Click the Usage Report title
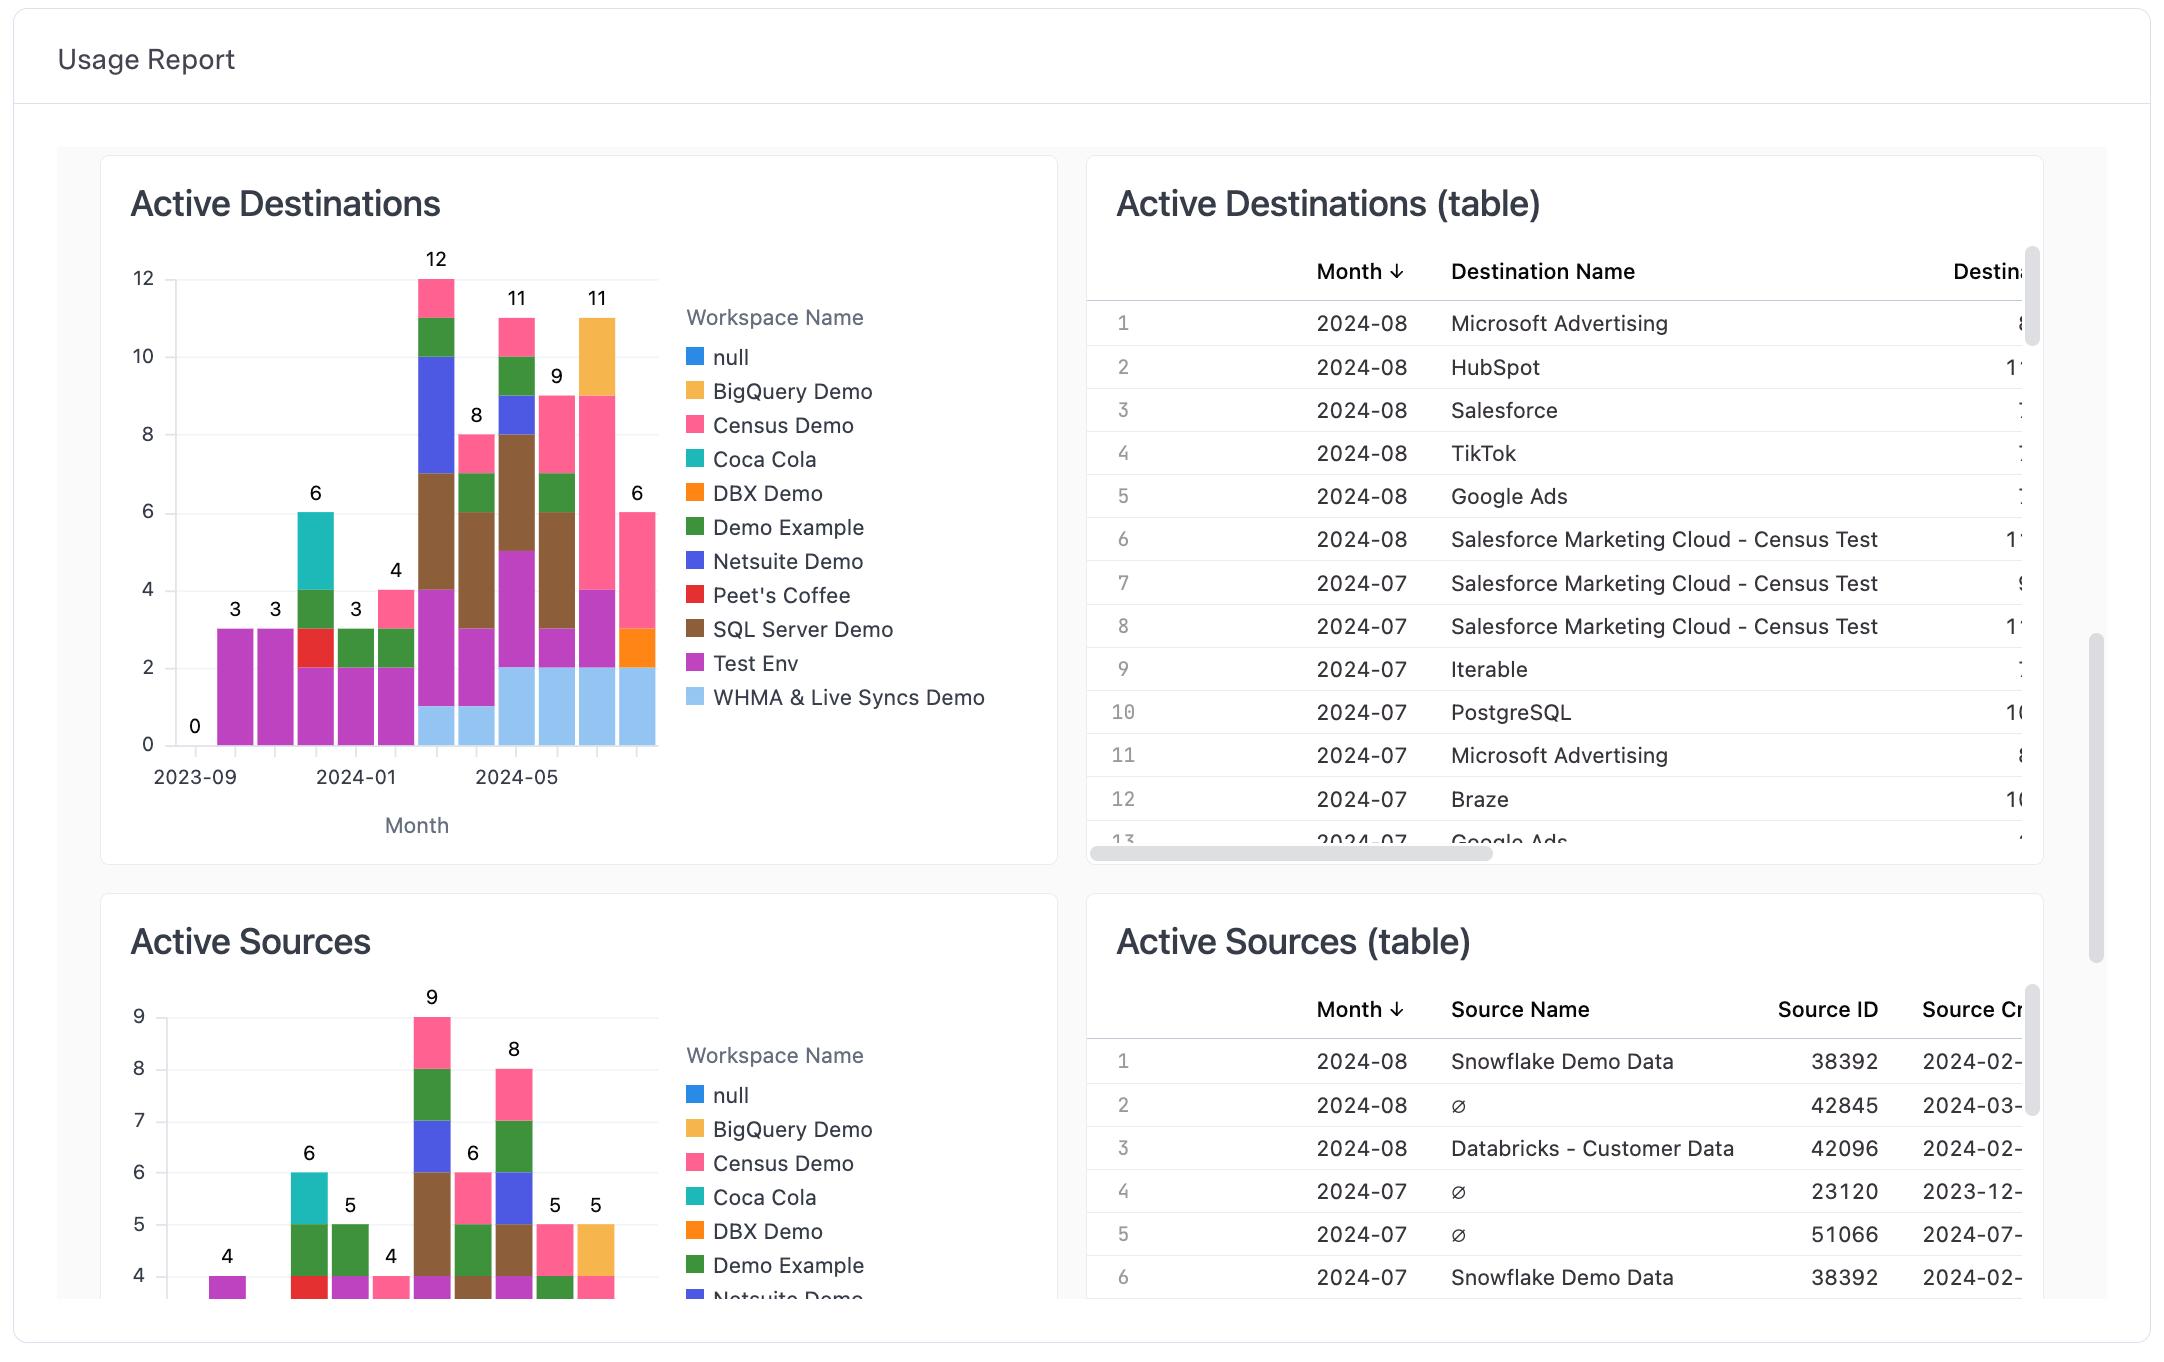This screenshot has height=1362, width=2164. click(x=146, y=60)
